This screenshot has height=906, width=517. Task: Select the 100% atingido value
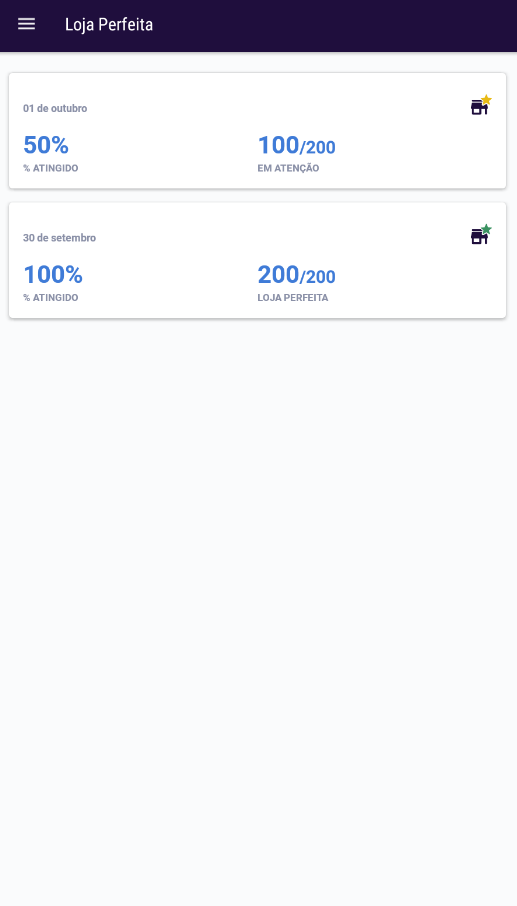click(53, 274)
